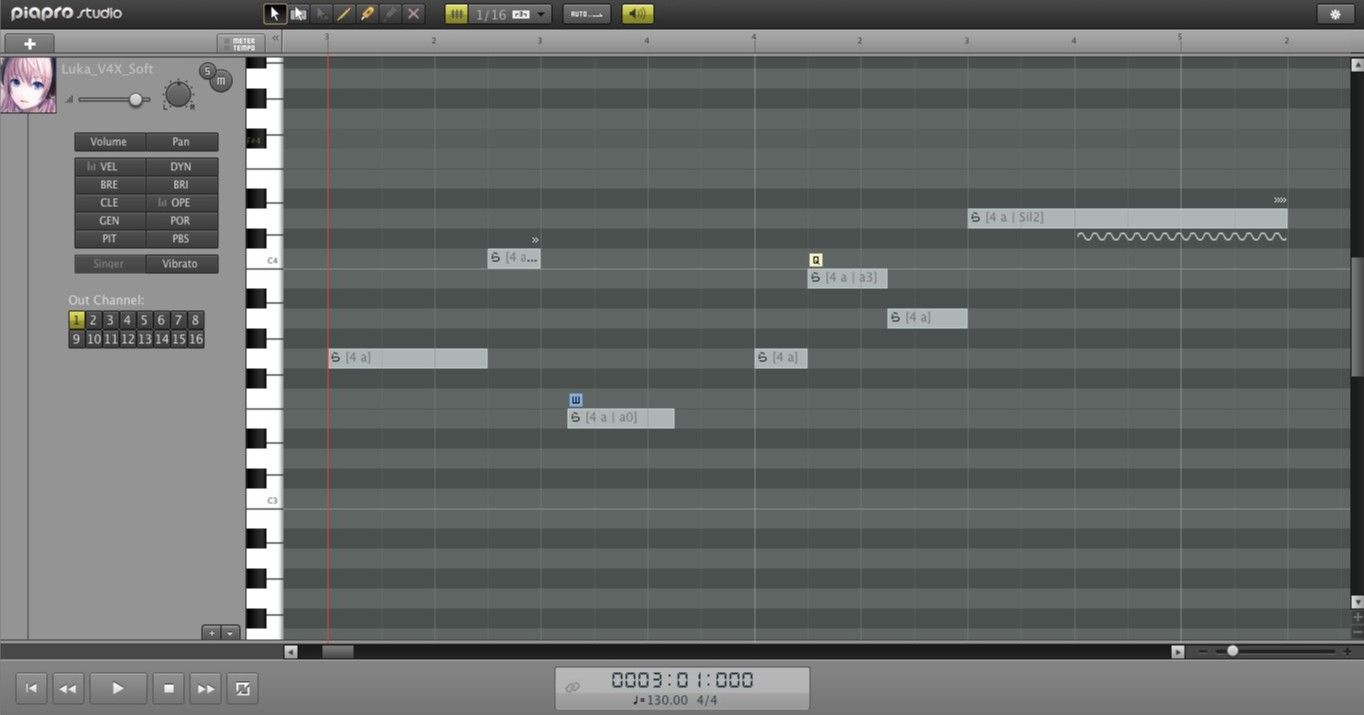Solo the Luka_V4X_Soft track
The height and width of the screenshot is (715, 1364).
click(x=207, y=71)
